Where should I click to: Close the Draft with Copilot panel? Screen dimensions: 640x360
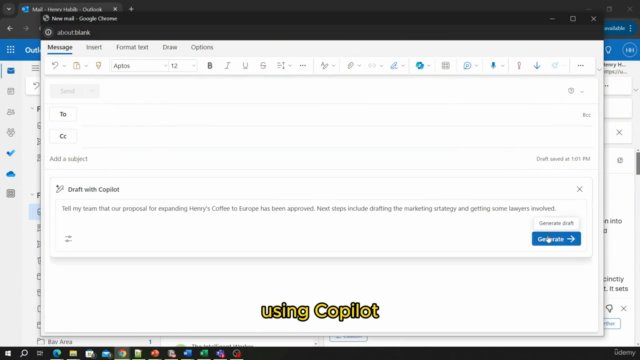click(580, 189)
